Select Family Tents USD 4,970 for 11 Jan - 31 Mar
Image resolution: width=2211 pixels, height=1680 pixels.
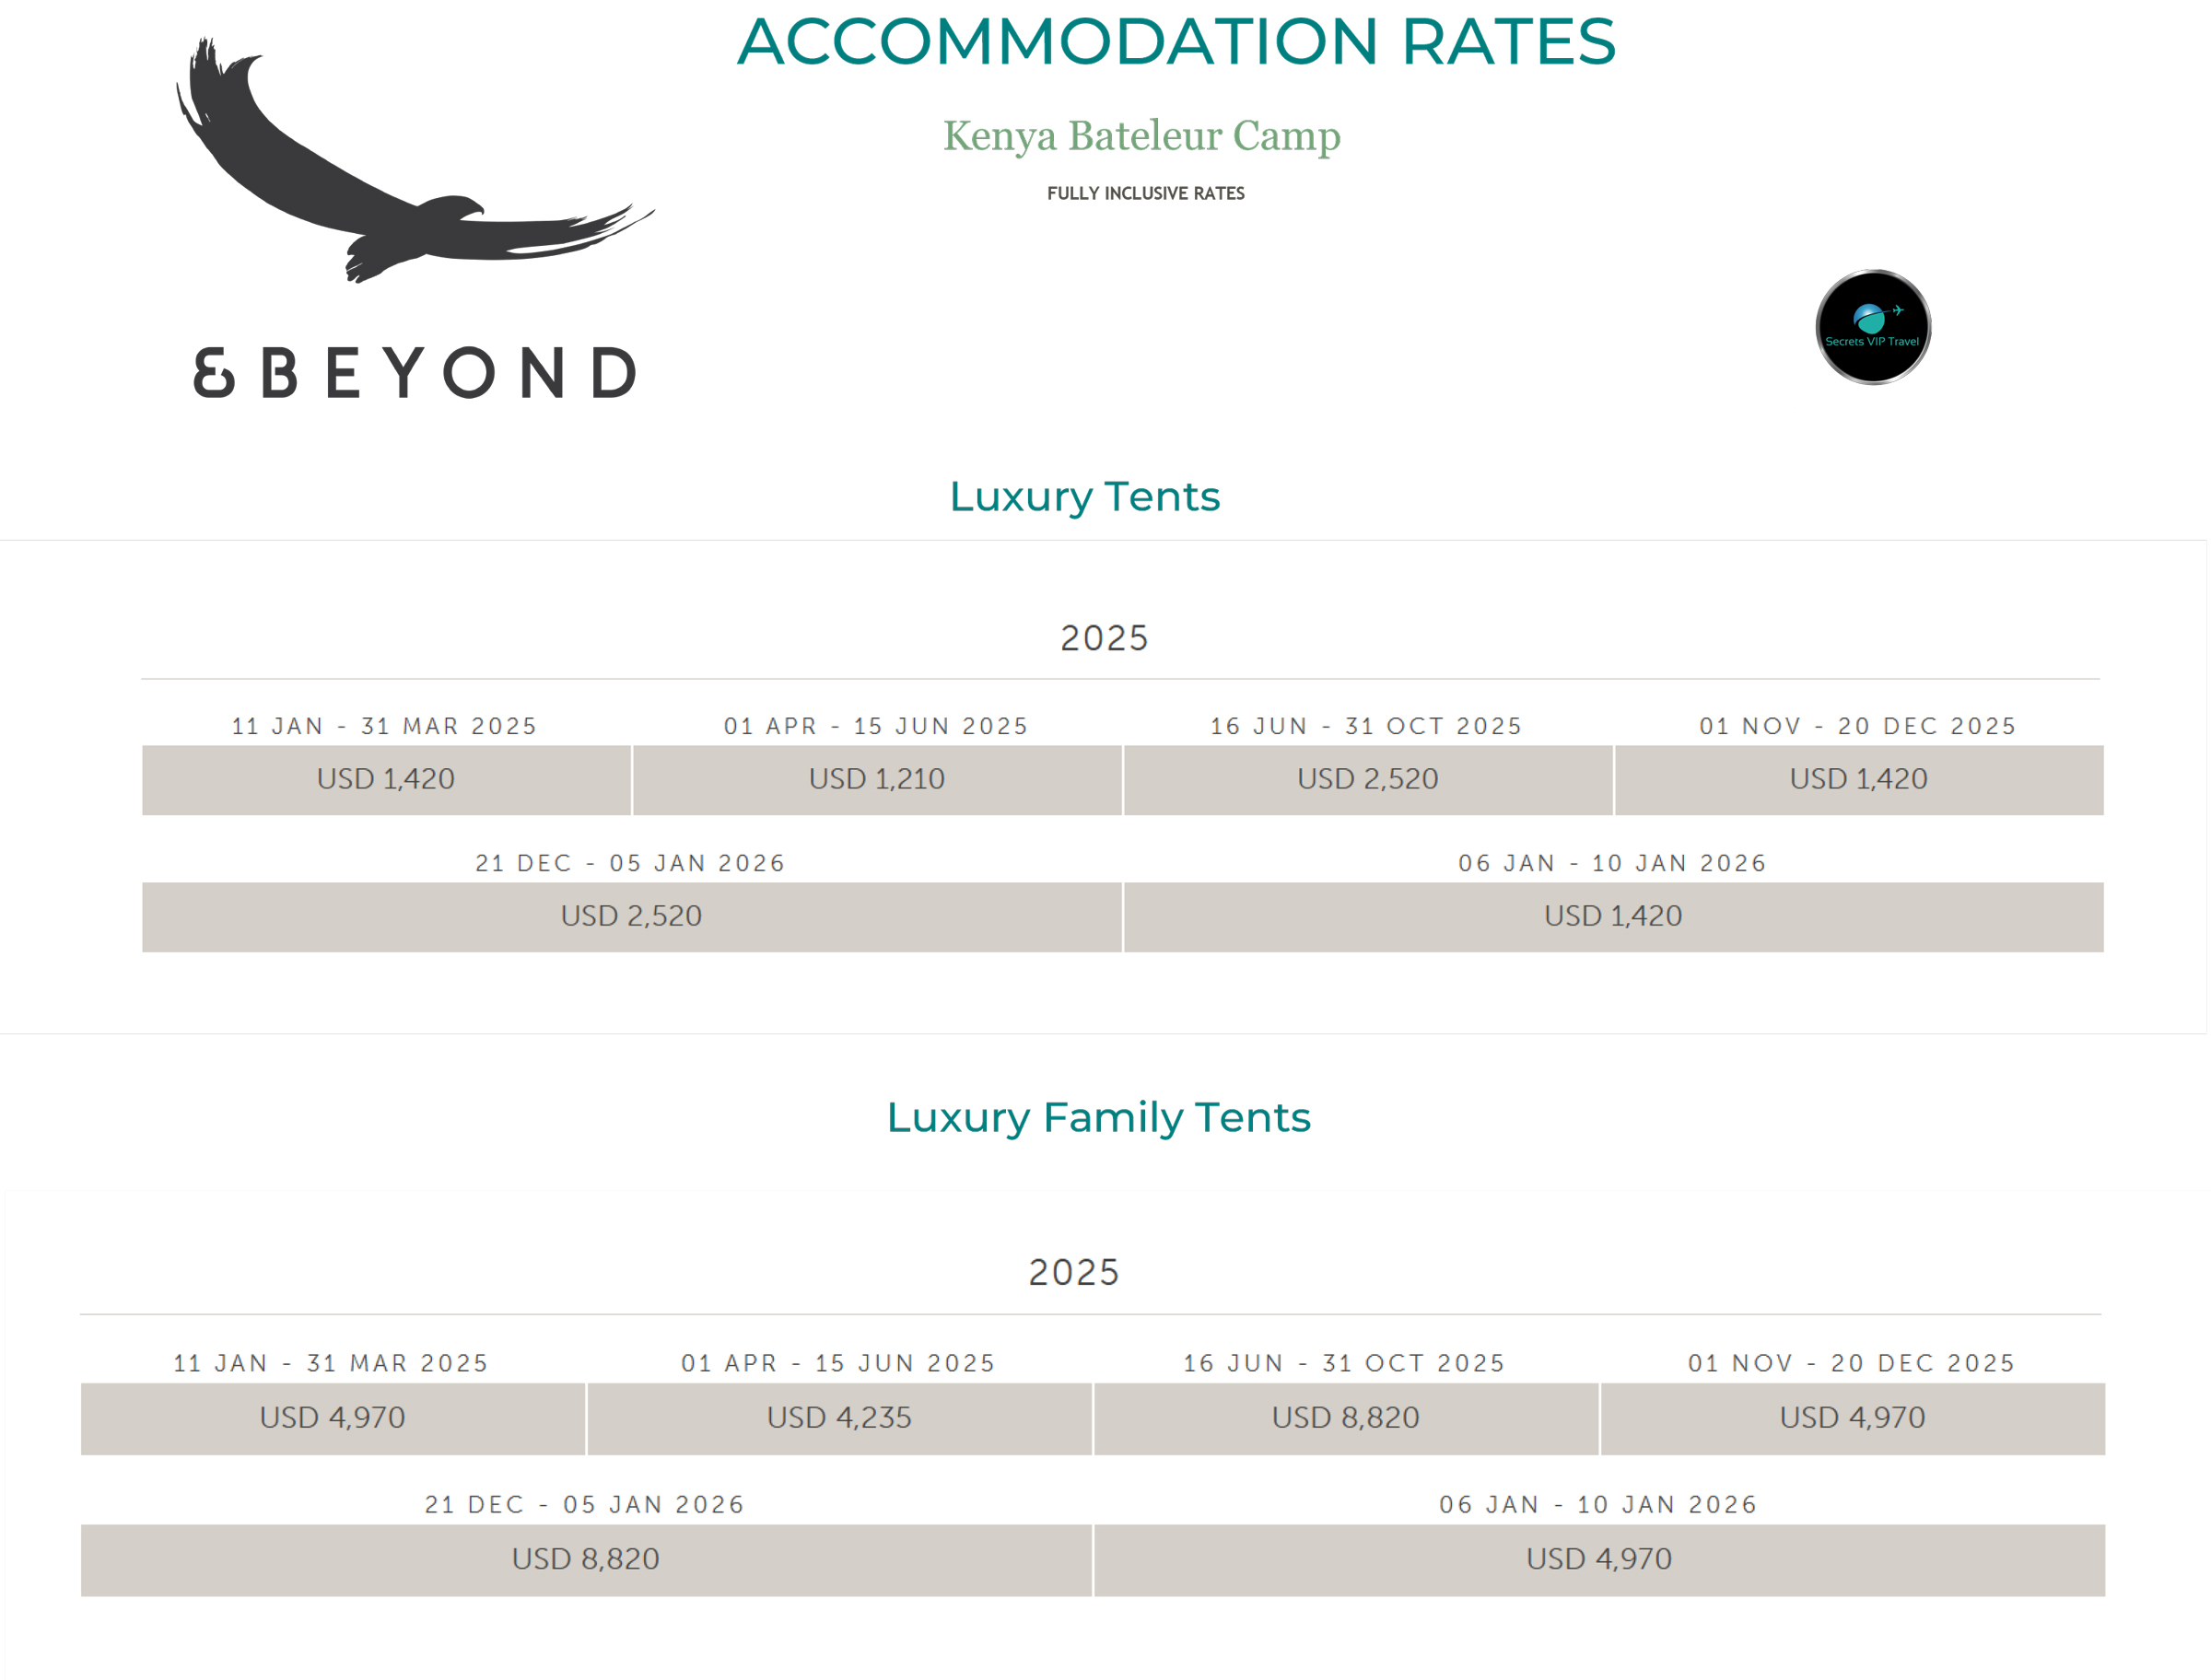(x=333, y=1419)
